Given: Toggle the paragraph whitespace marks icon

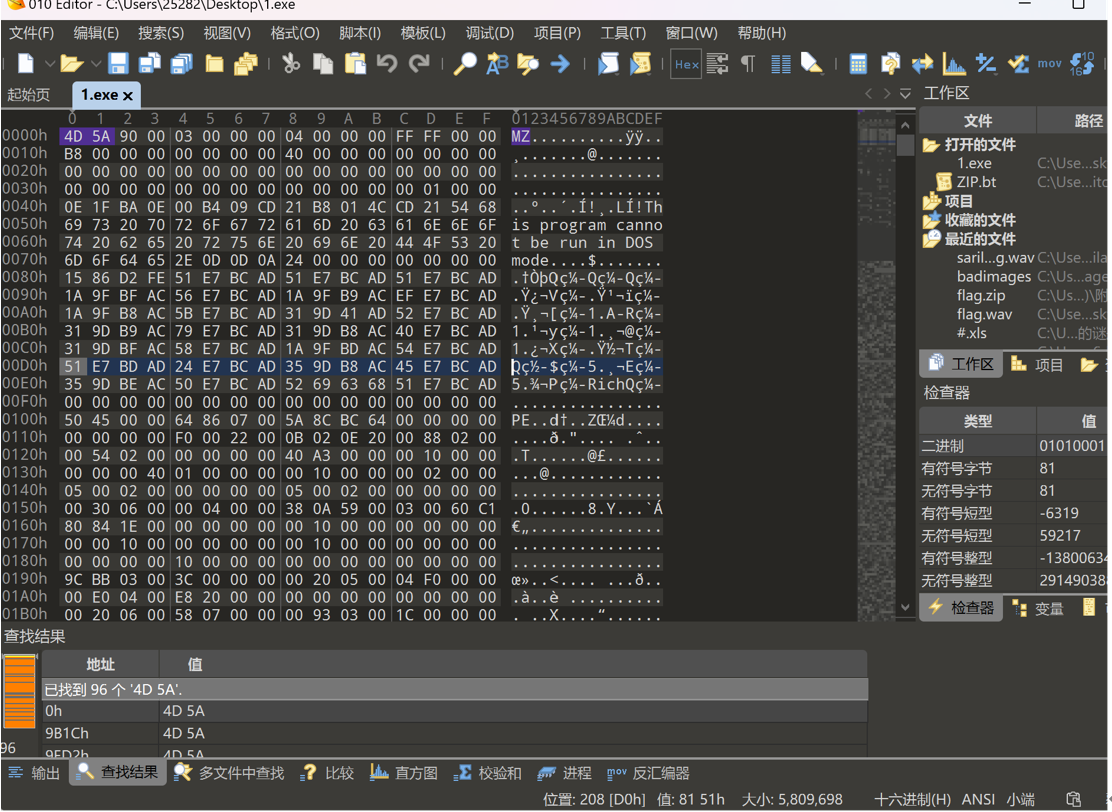Looking at the screenshot, I should 747,64.
